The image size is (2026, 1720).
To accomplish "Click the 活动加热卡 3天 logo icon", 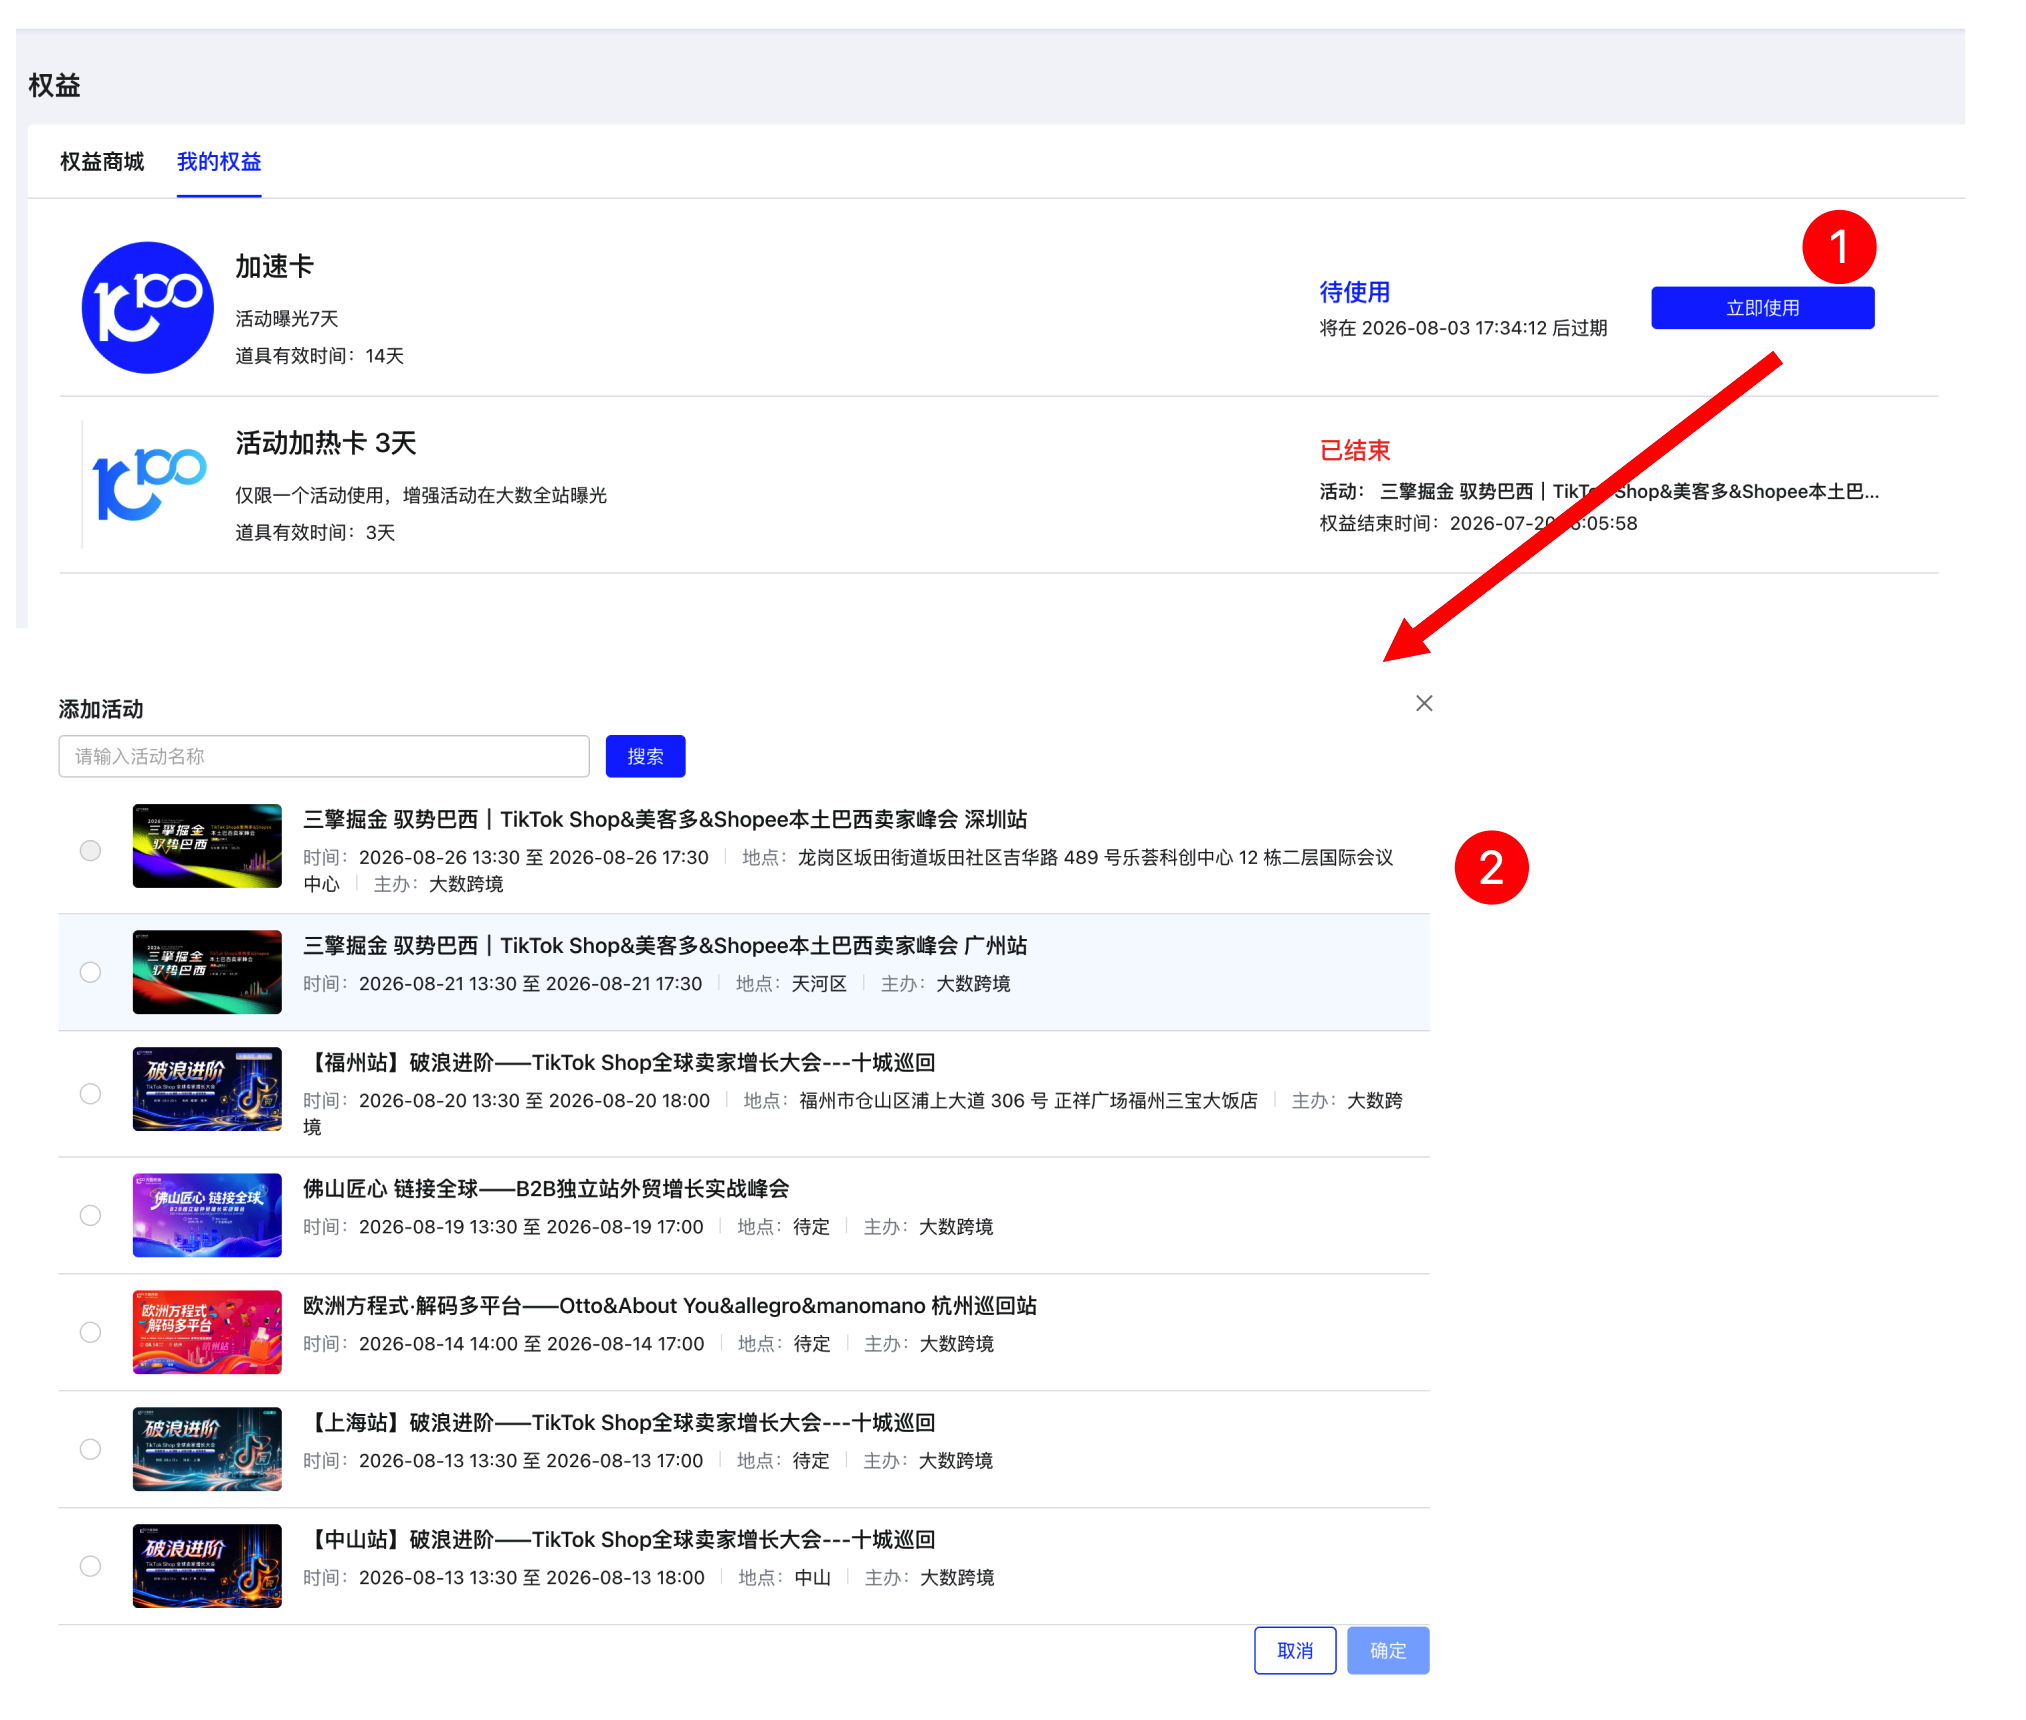I will 147,484.
